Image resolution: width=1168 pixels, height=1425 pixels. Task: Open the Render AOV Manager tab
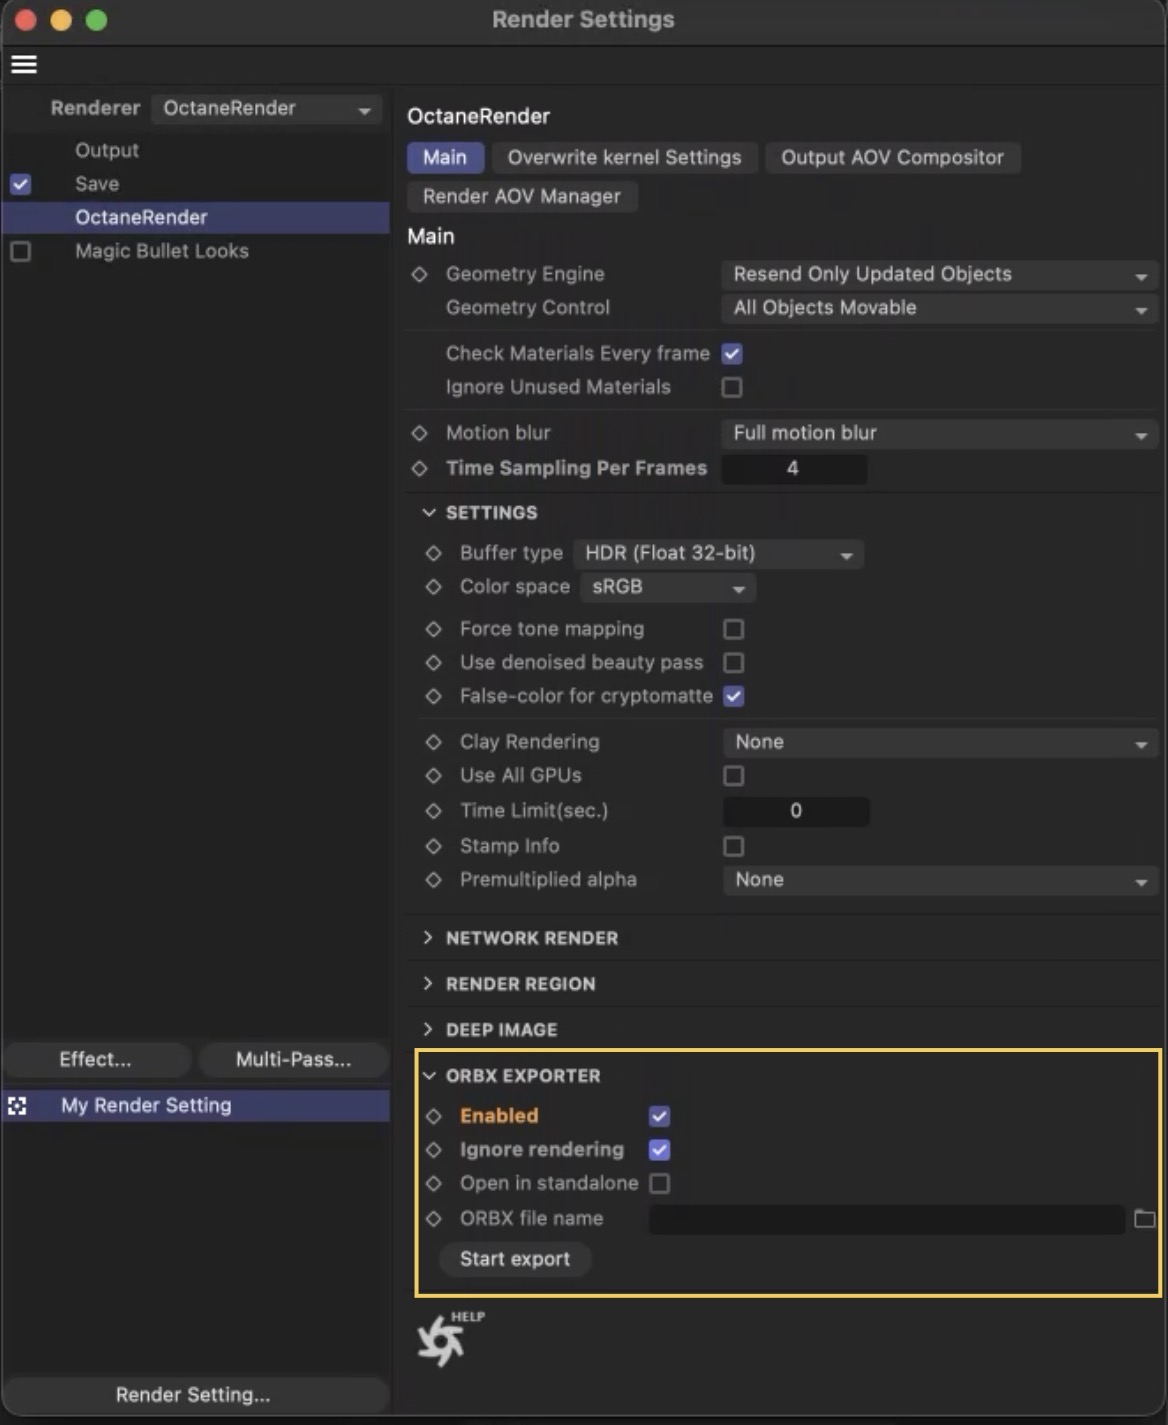(521, 197)
